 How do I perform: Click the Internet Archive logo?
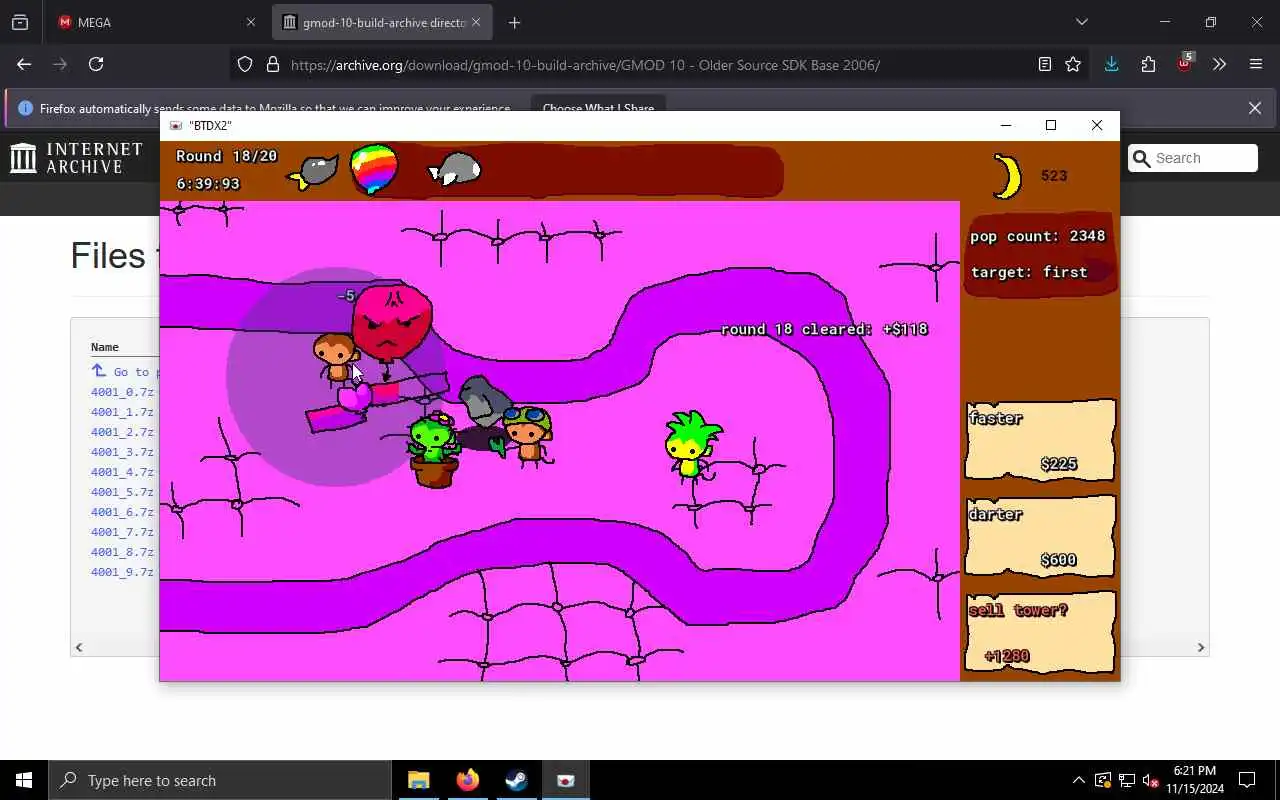click(76, 158)
